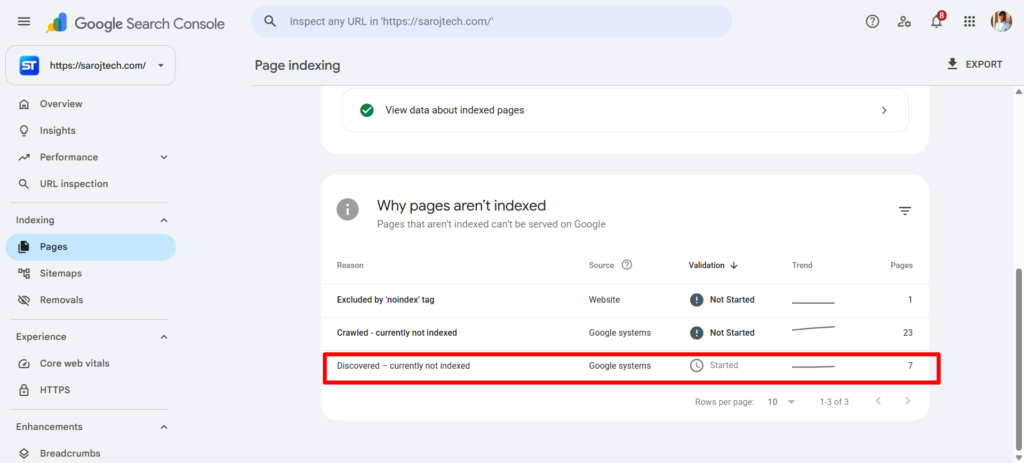Click the trend sparkline in Crawled row

coord(813,328)
